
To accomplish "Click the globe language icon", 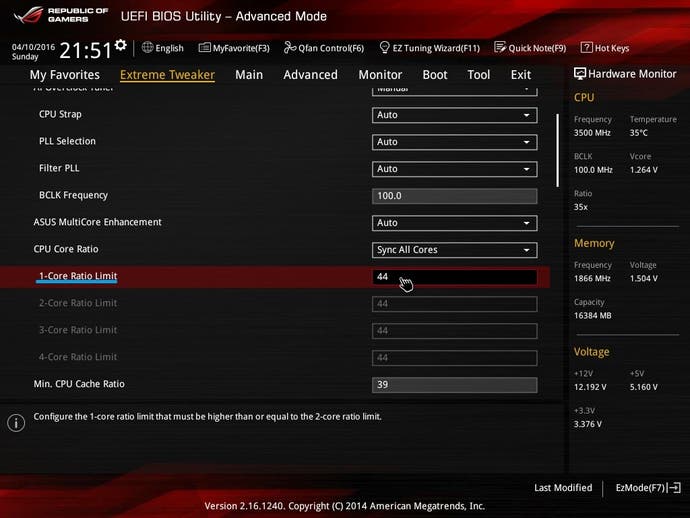I will coord(147,48).
